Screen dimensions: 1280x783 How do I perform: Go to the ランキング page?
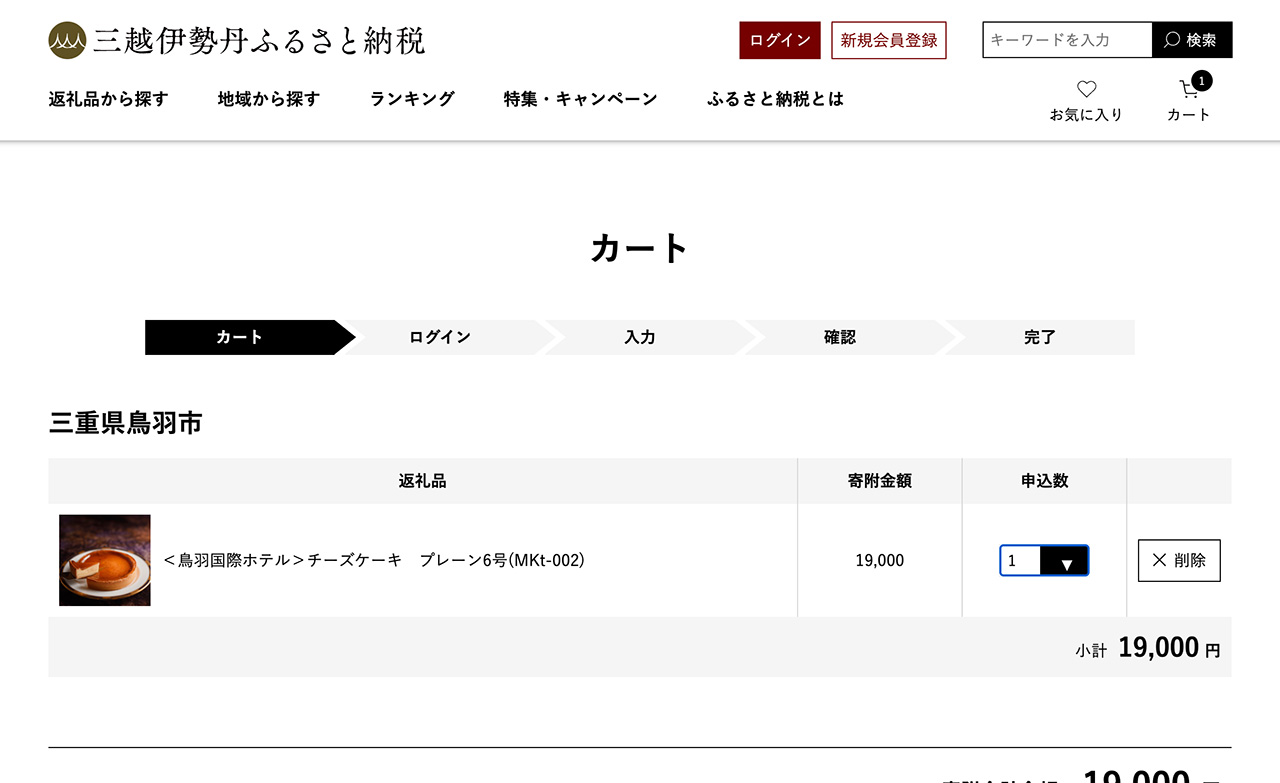pyautogui.click(x=412, y=99)
